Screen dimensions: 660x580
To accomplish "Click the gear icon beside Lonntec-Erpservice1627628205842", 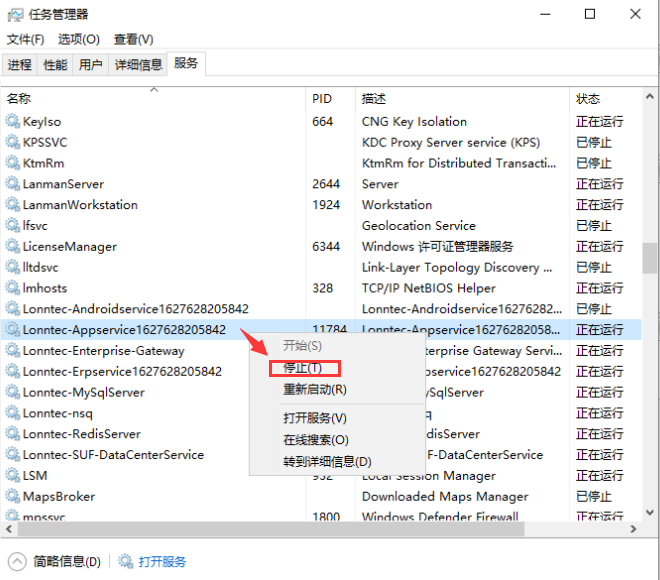I will (x=13, y=371).
